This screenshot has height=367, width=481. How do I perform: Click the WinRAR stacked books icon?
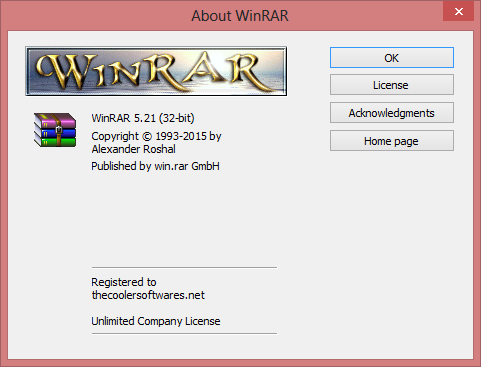point(55,130)
